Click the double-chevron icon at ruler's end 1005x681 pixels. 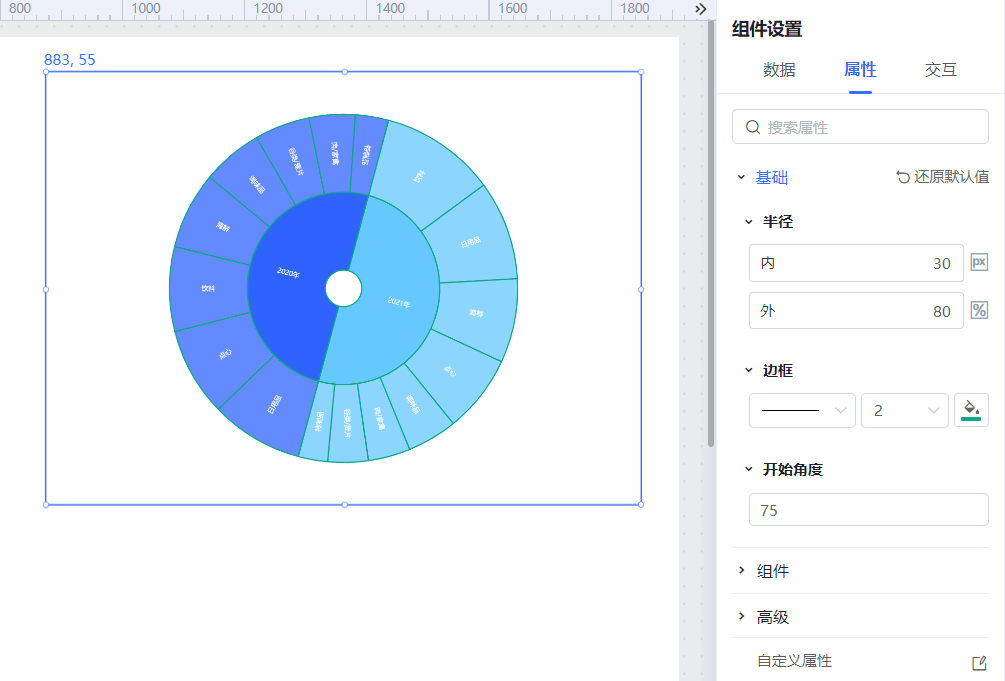point(701,9)
